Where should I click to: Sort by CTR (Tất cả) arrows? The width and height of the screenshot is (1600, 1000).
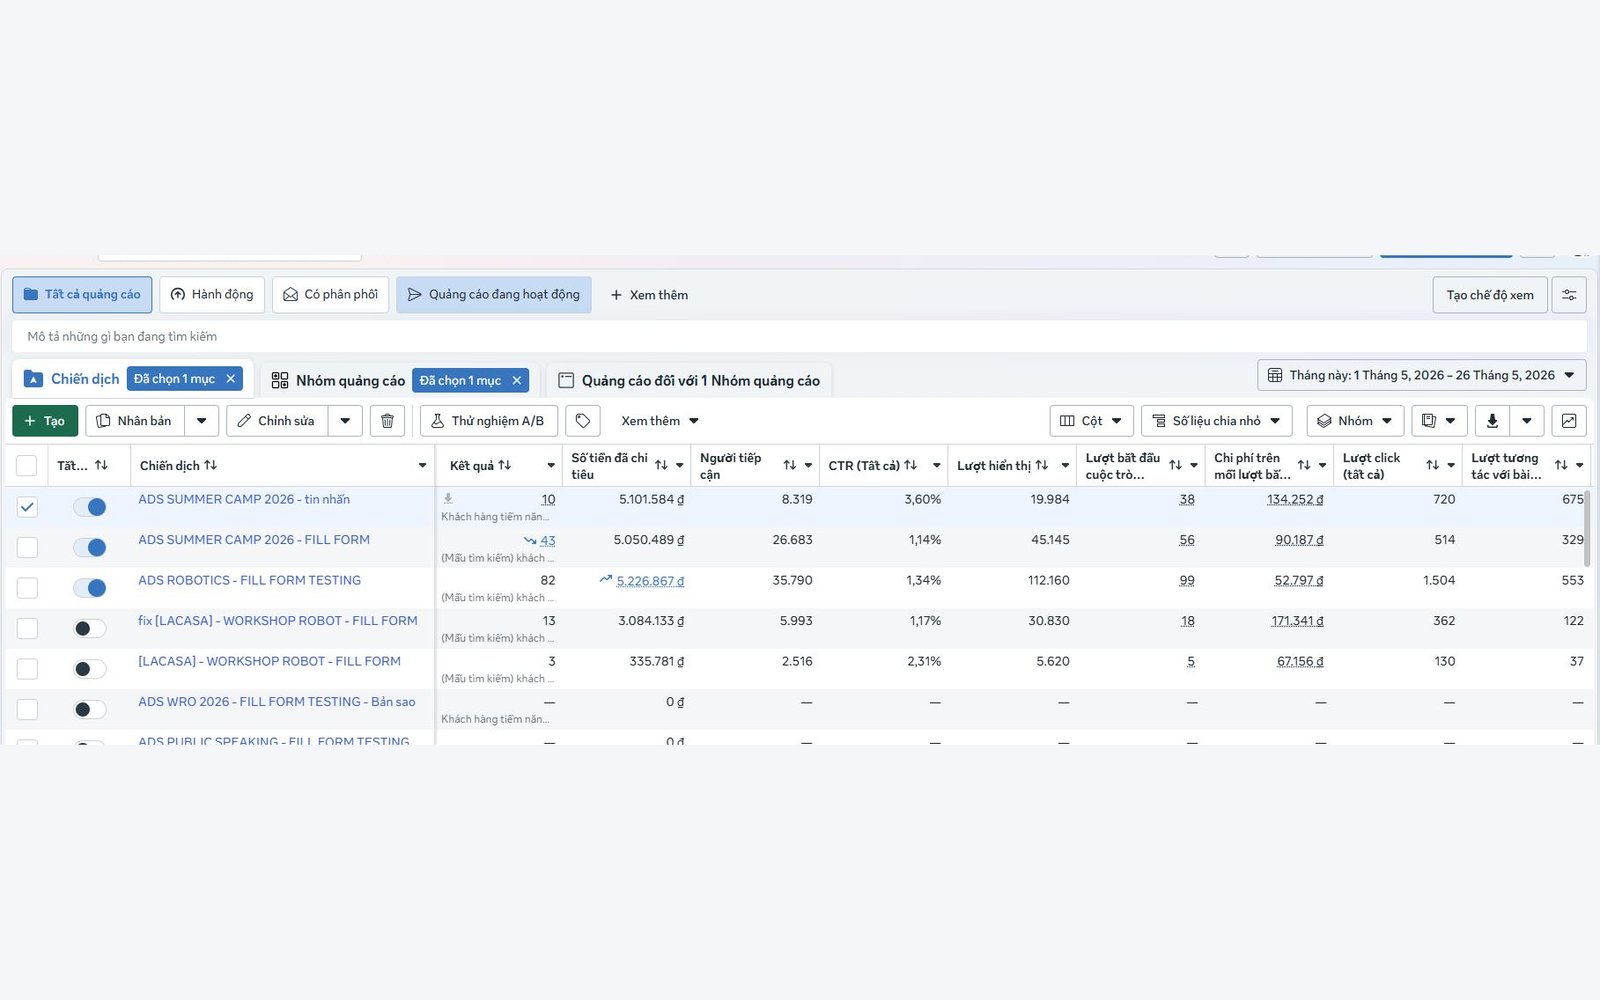pyautogui.click(x=910, y=465)
